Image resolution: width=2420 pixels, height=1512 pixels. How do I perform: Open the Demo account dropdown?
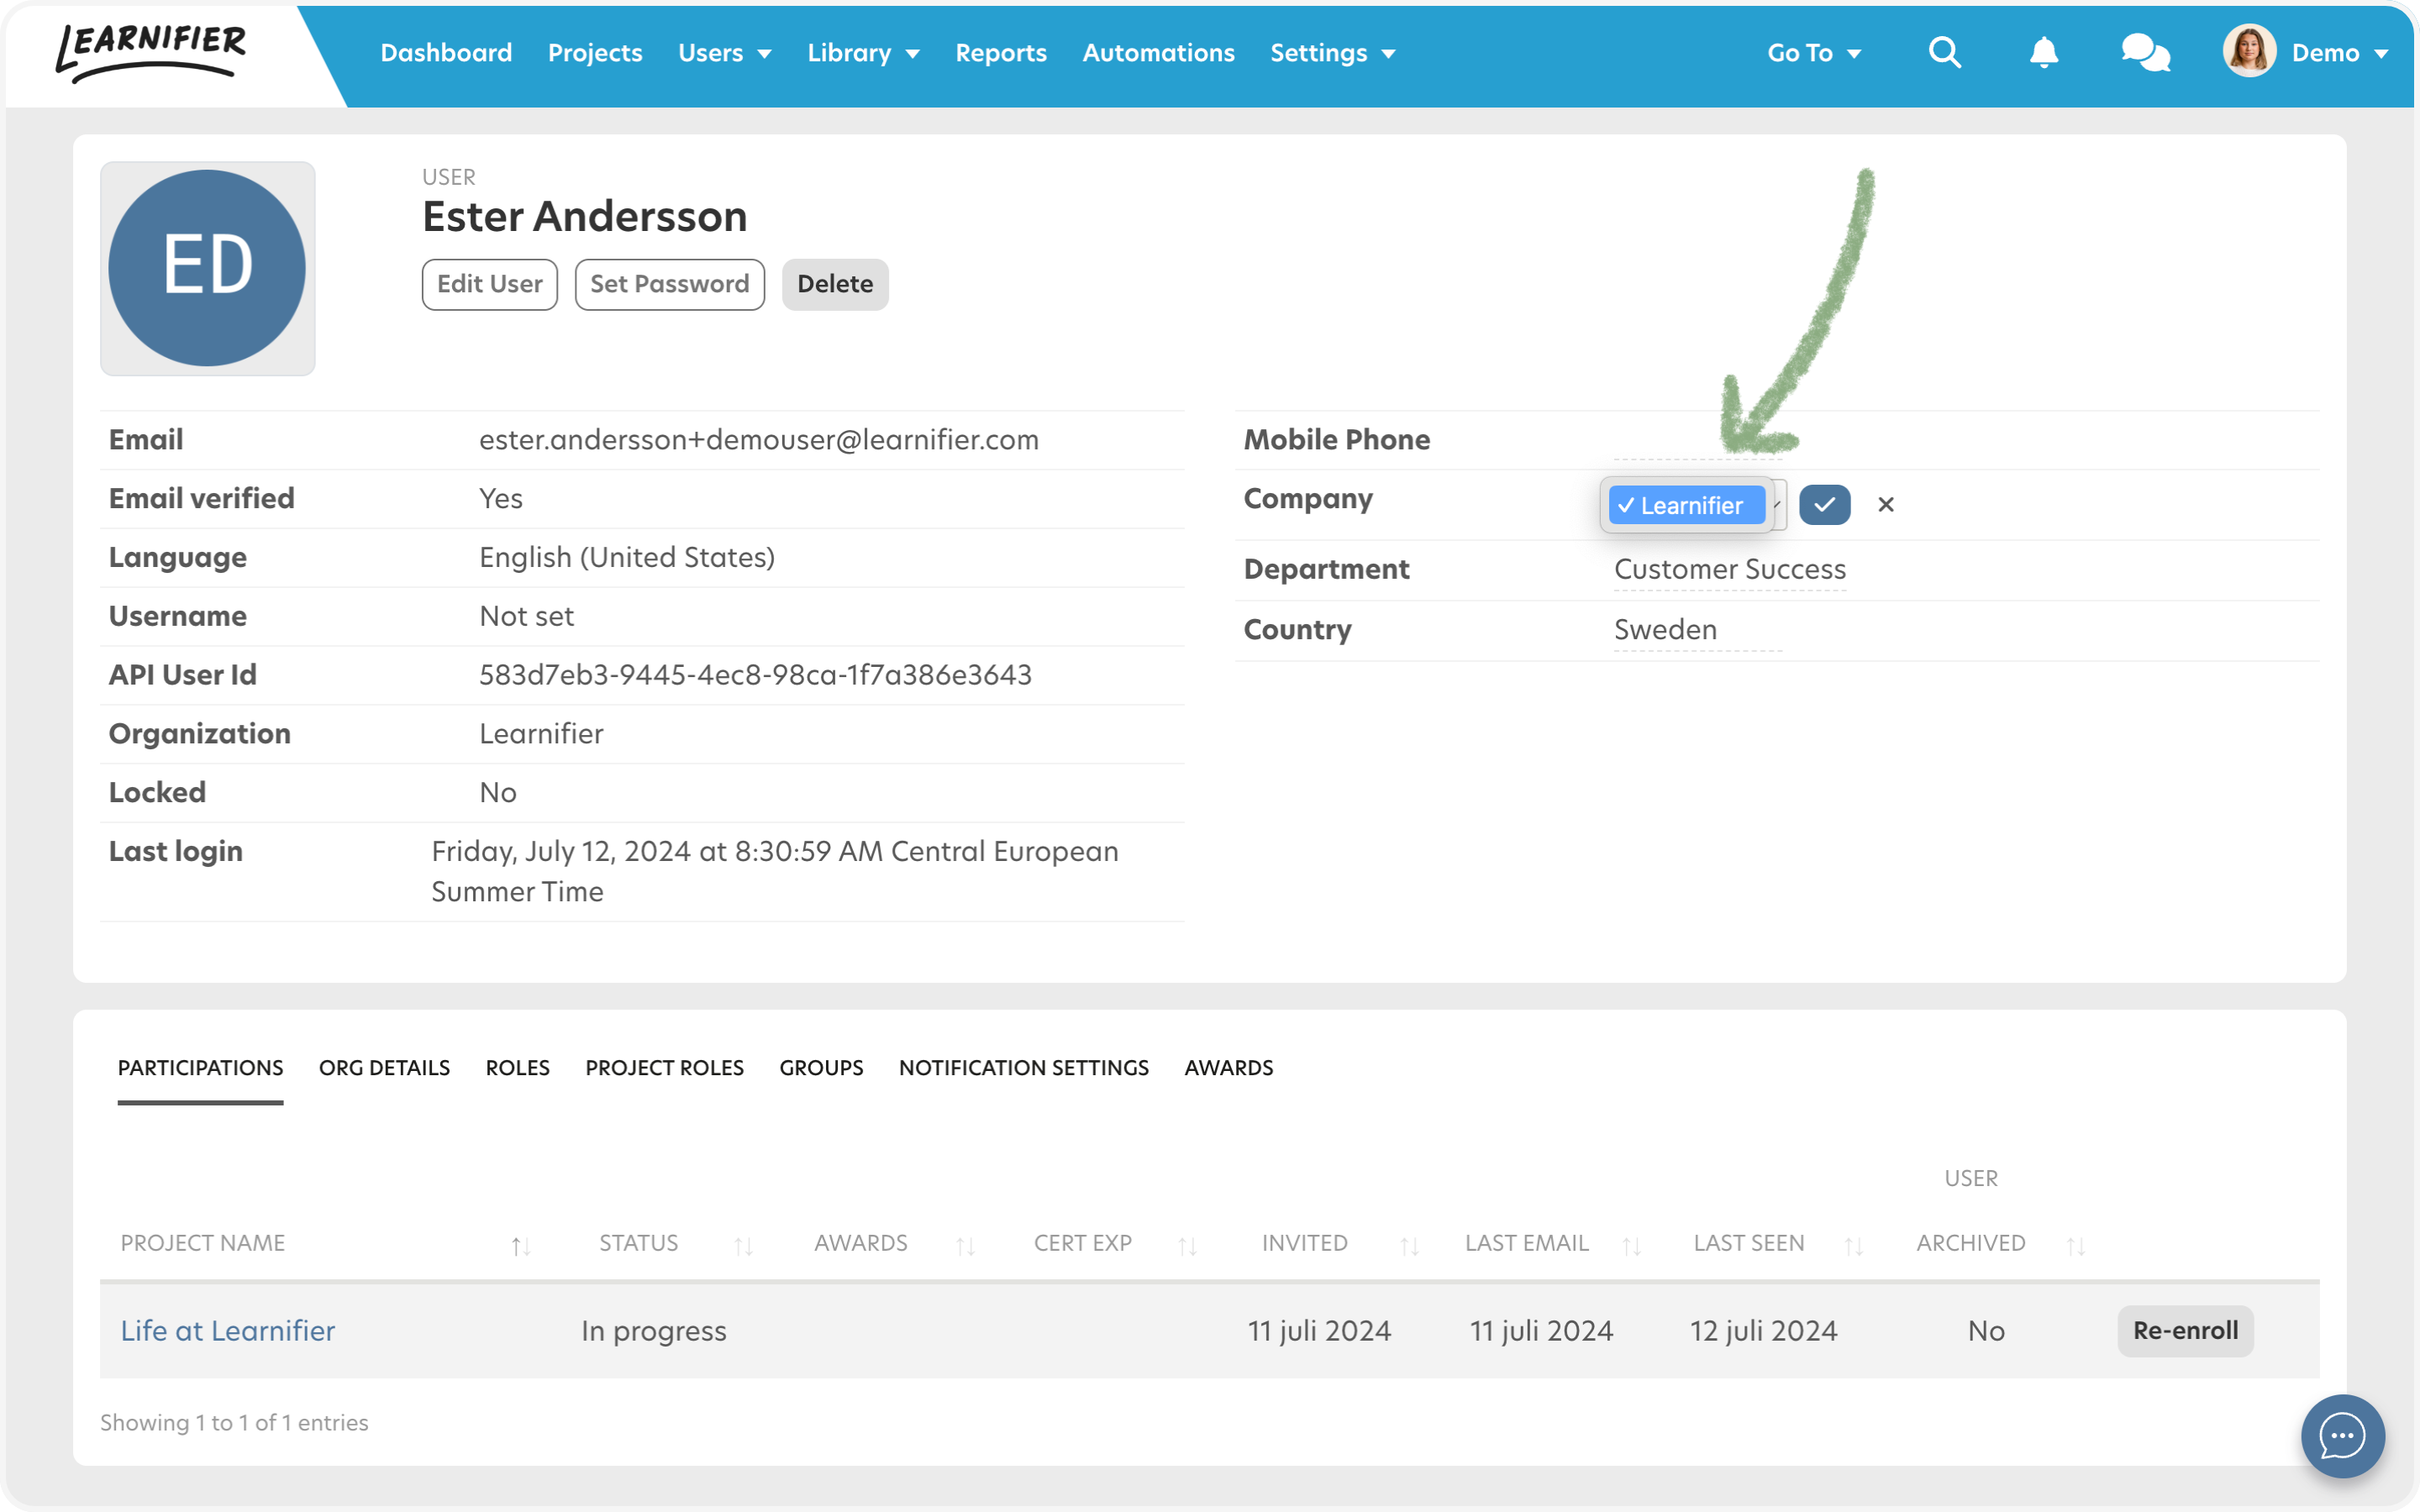coord(2340,53)
